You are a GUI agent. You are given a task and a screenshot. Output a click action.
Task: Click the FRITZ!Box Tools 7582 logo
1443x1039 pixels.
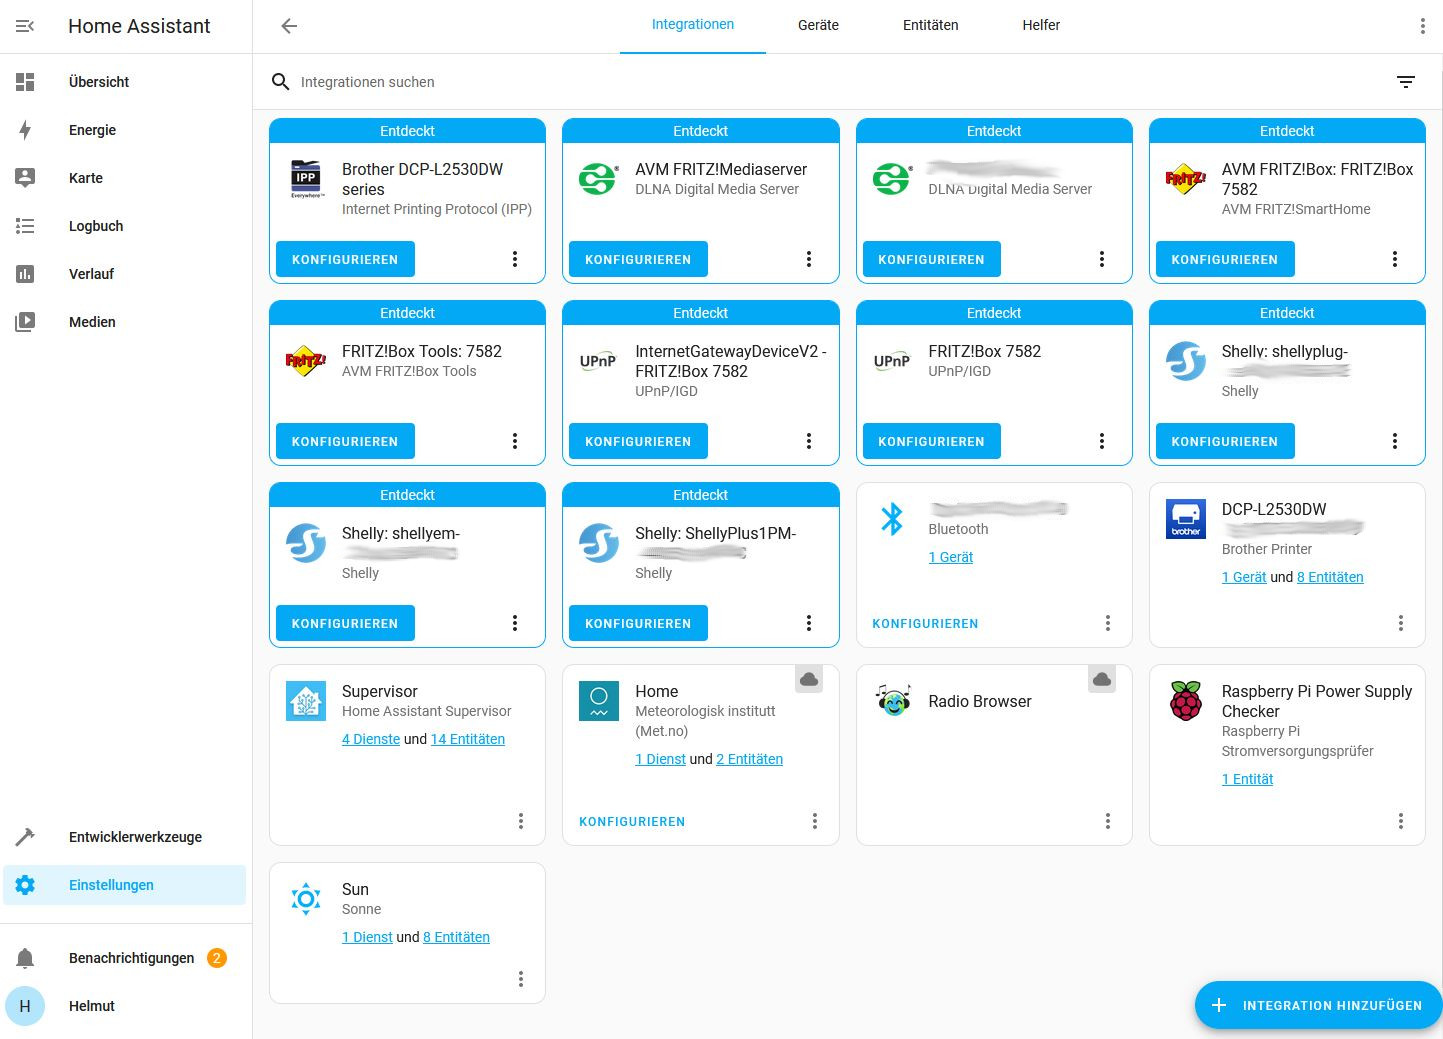coord(306,361)
